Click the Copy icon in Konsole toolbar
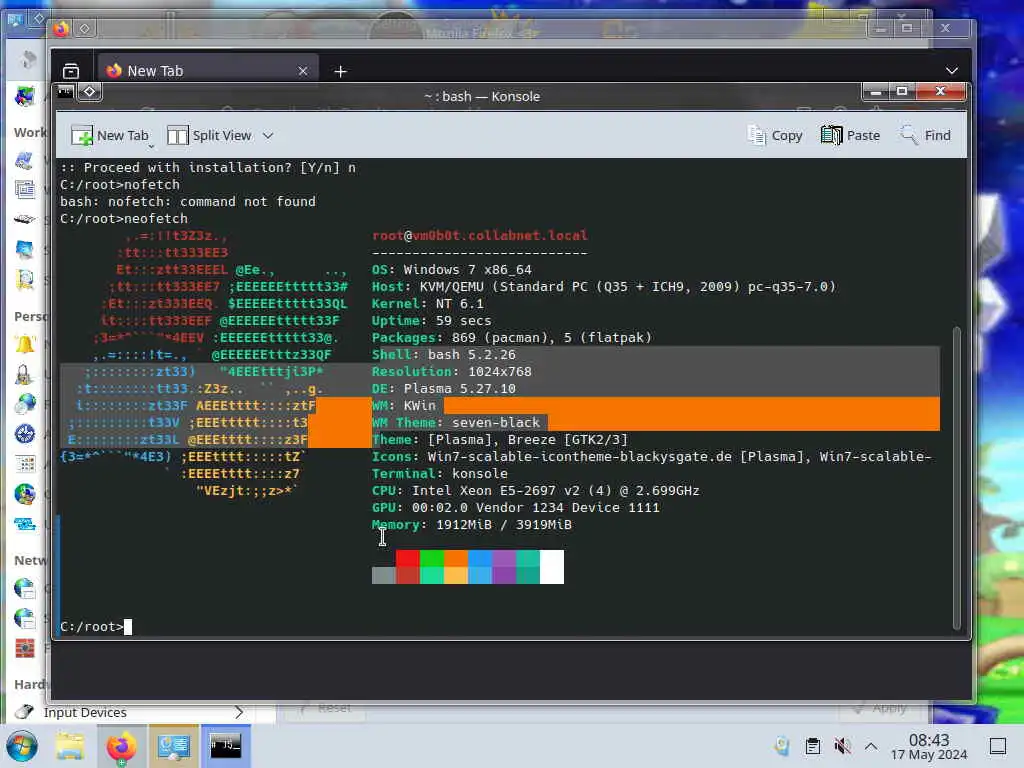This screenshot has width=1024, height=768. tap(757, 135)
